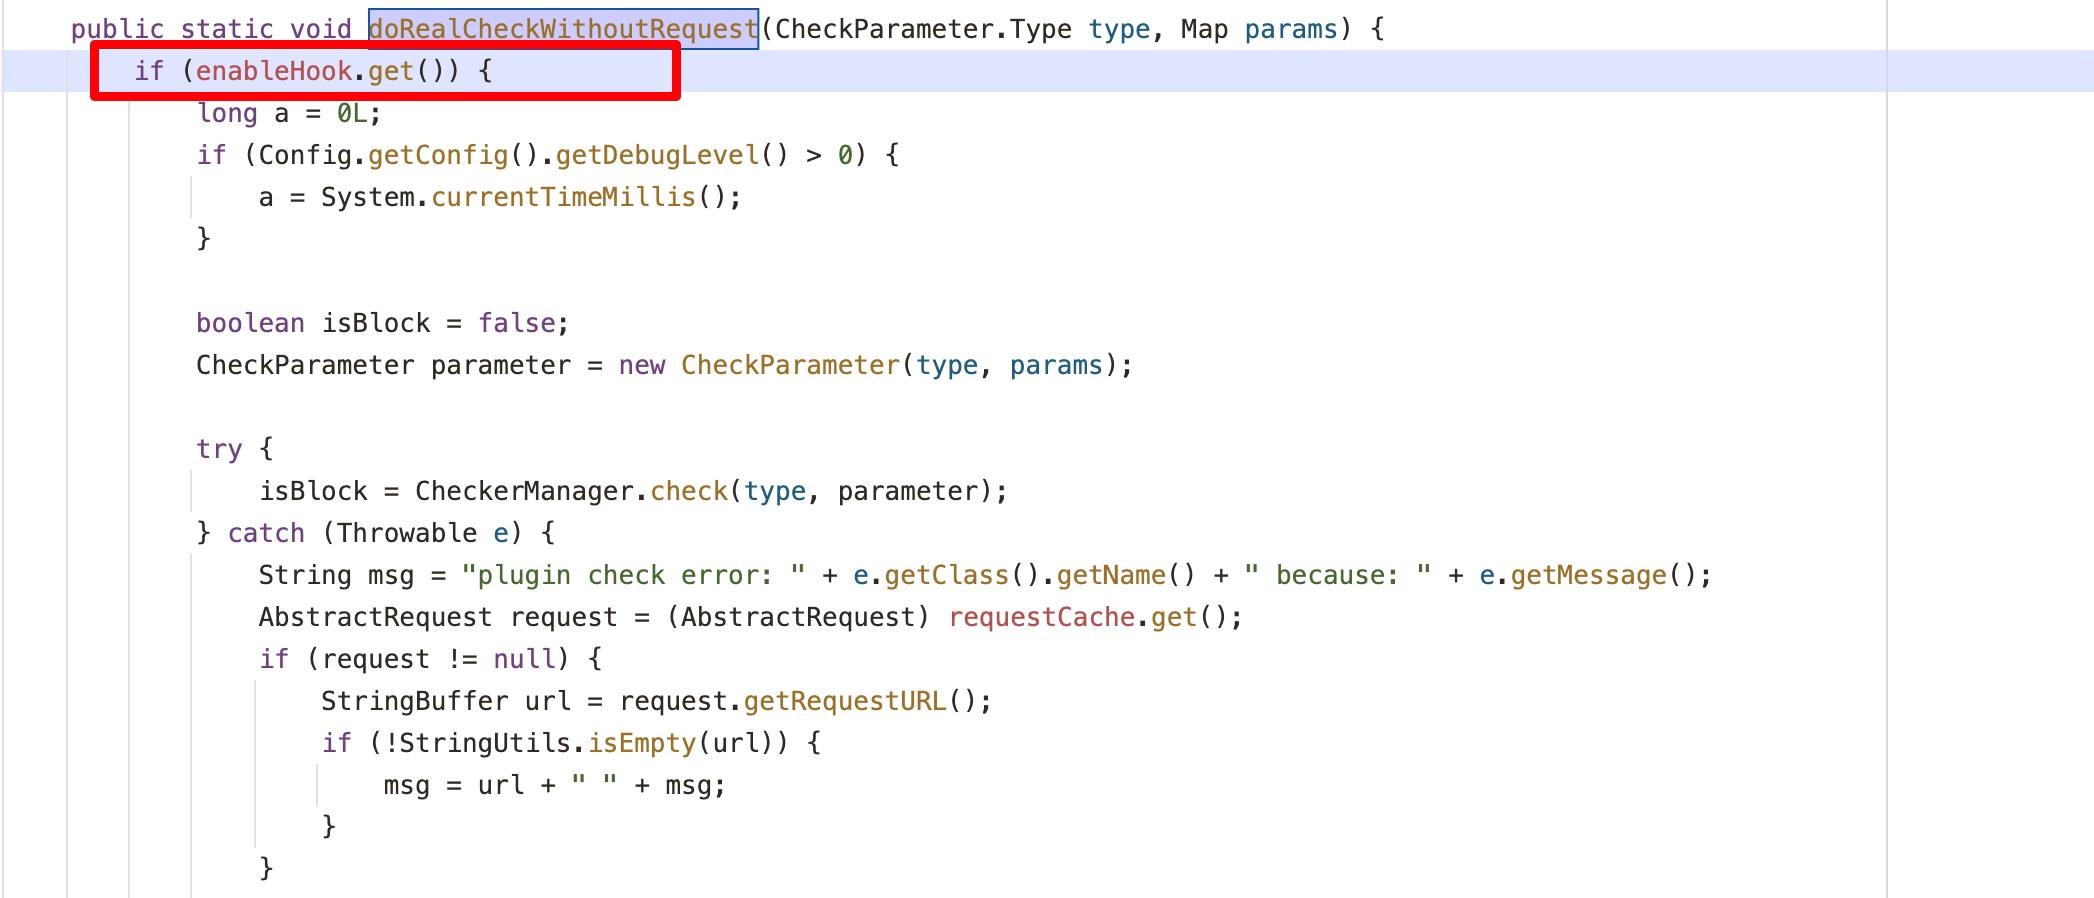Click the try keyword
This screenshot has height=898, width=2094.
[219, 449]
